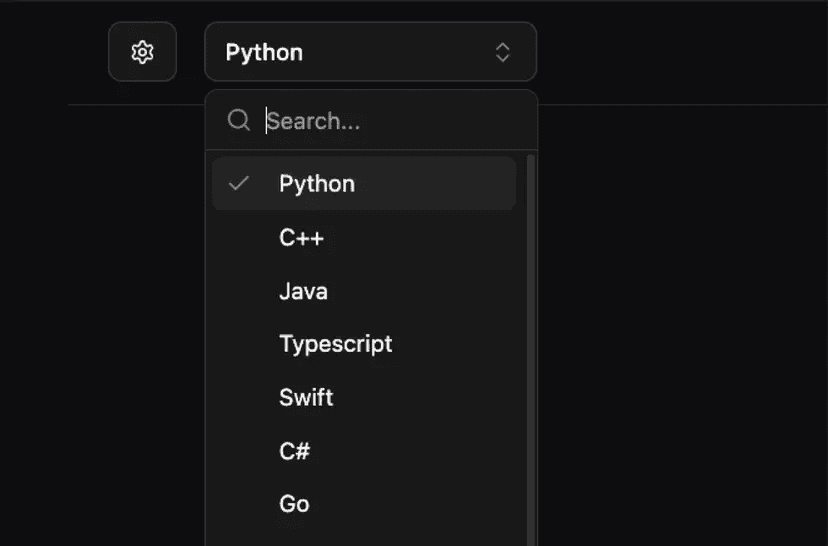Collapse the Python language selector combo box
828x546 pixels.
click(x=370, y=52)
